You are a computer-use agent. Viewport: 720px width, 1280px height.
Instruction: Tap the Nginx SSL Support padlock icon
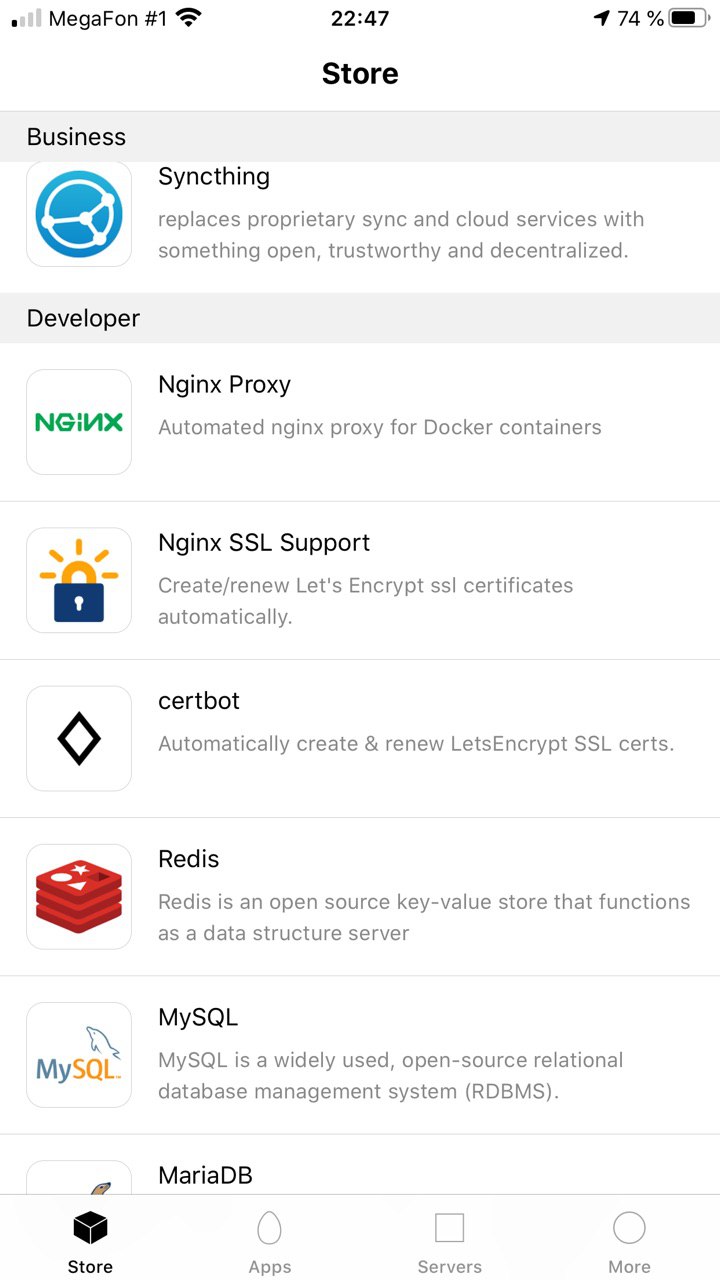79,580
